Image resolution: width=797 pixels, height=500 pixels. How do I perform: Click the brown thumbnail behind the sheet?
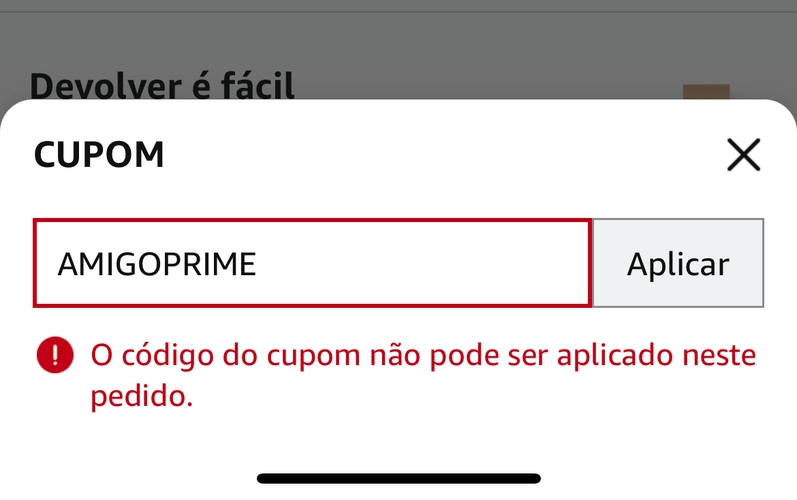point(706,93)
